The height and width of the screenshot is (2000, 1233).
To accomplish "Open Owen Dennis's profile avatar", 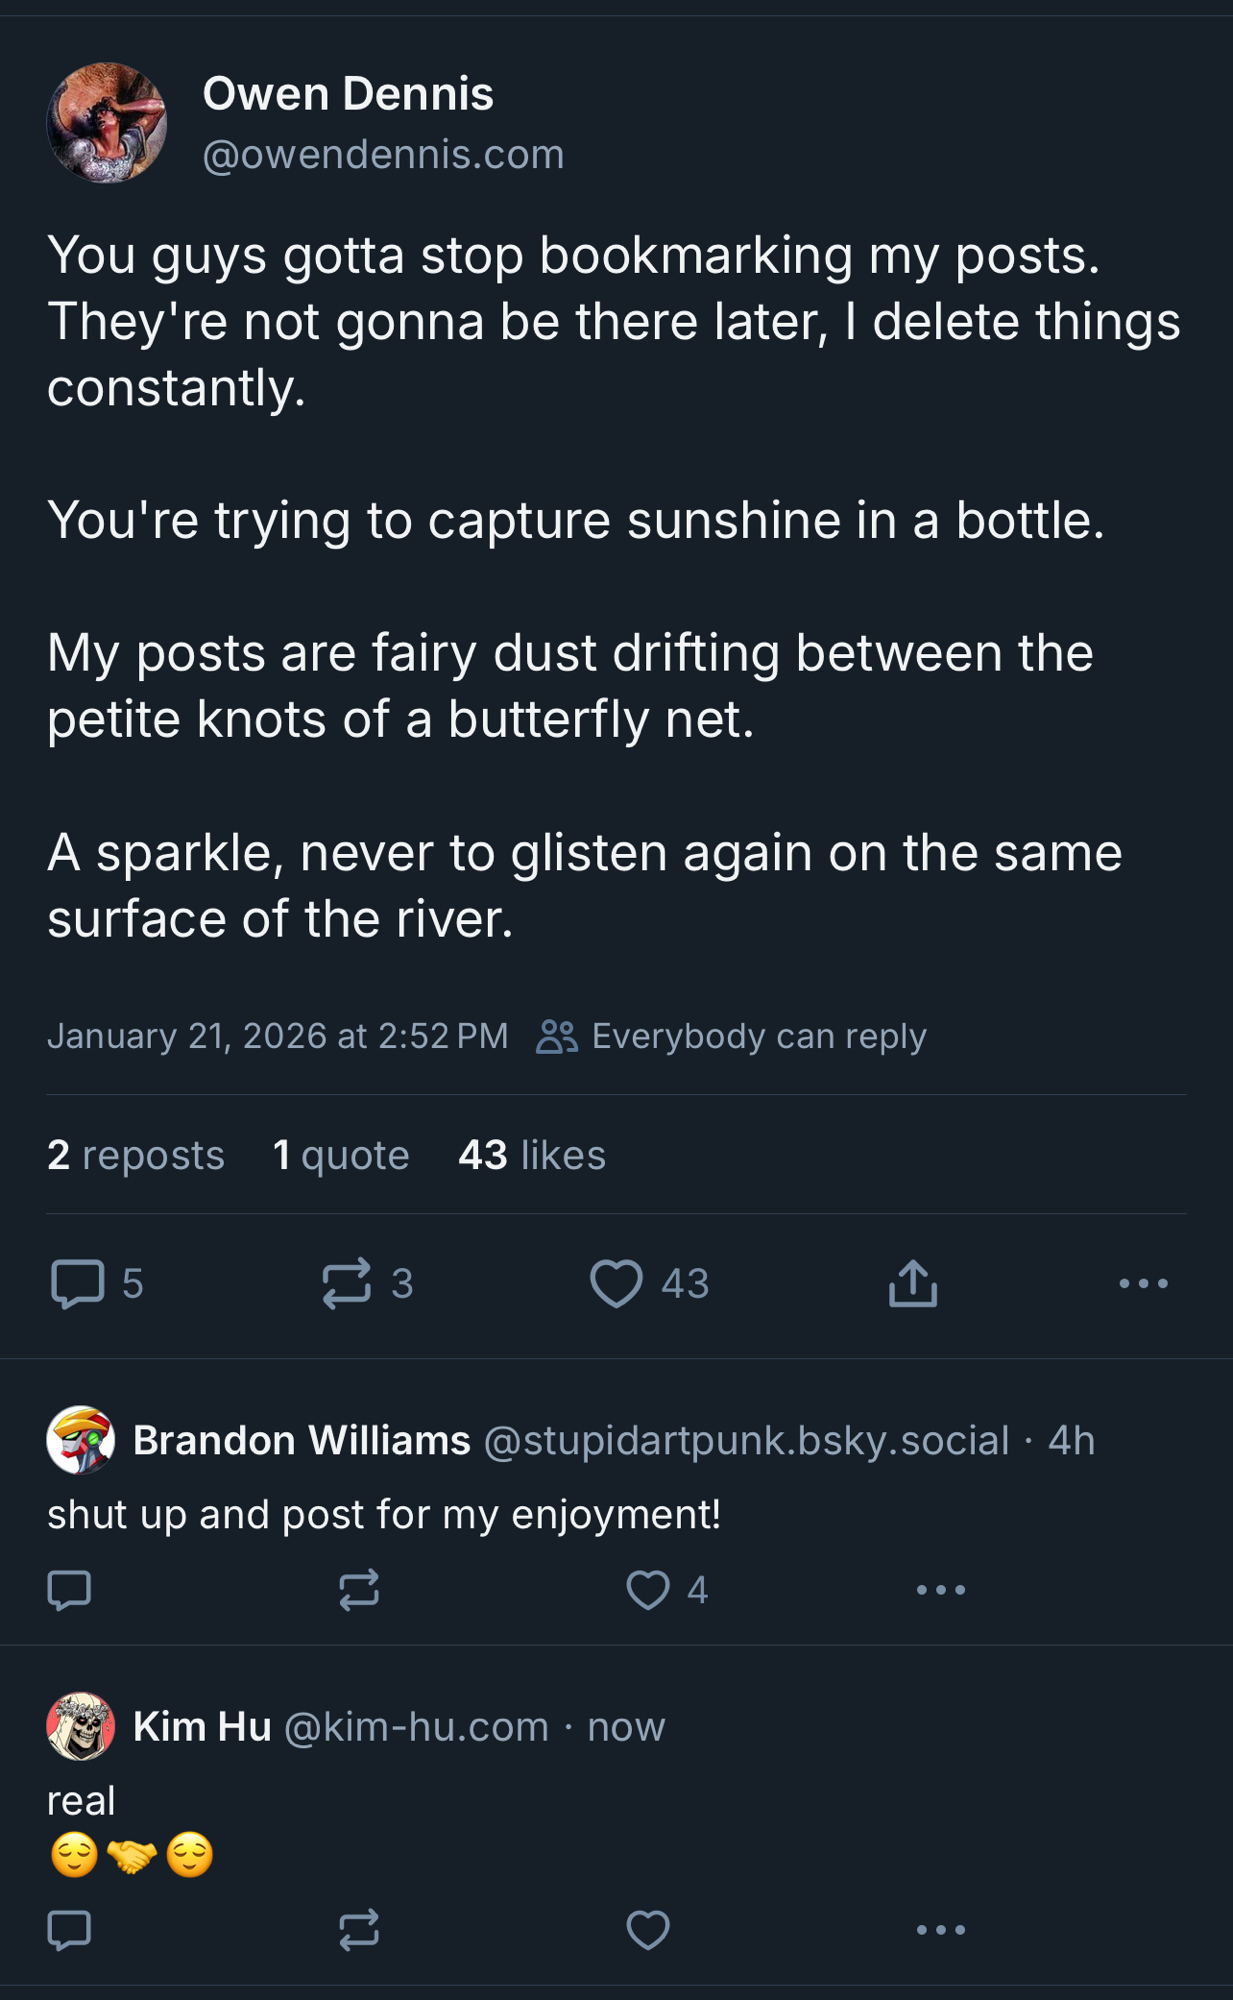I will click(x=107, y=123).
